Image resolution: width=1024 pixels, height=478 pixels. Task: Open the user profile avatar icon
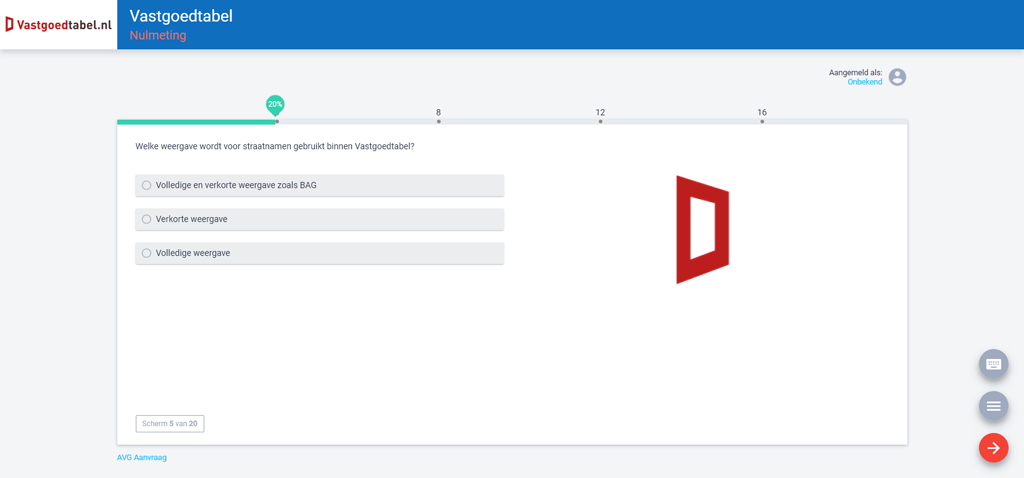(x=897, y=77)
